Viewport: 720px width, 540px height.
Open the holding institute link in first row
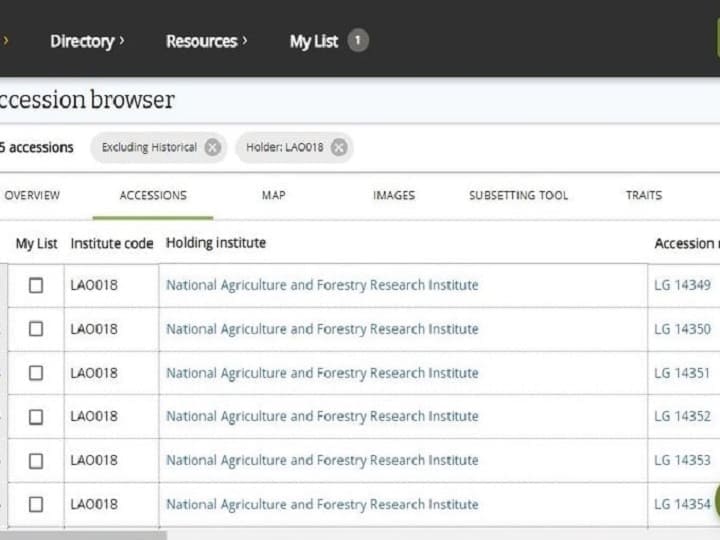point(322,285)
